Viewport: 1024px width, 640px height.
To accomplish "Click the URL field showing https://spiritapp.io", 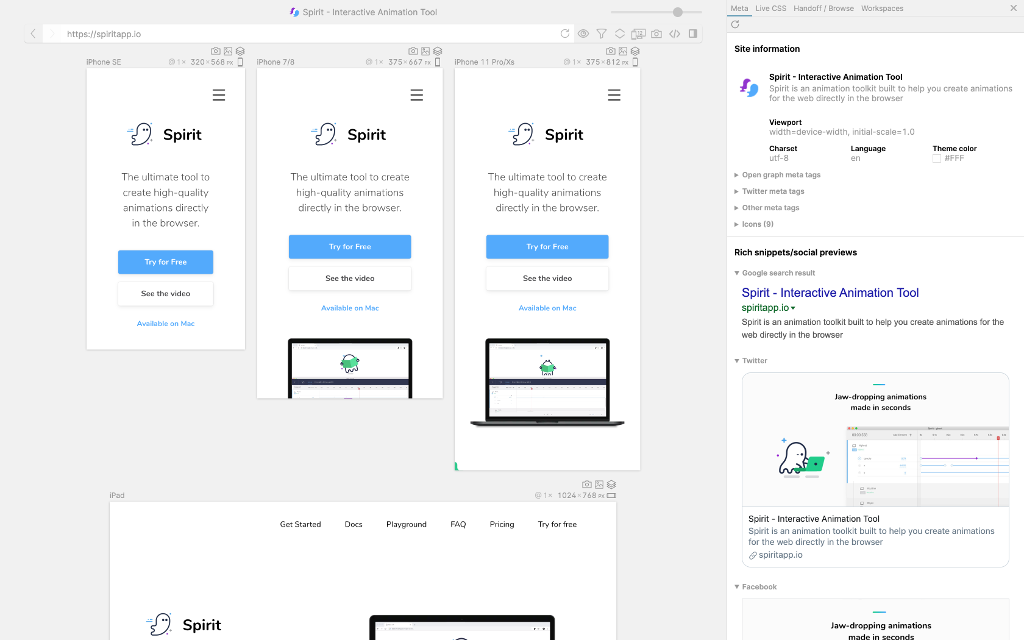I will tap(307, 33).
